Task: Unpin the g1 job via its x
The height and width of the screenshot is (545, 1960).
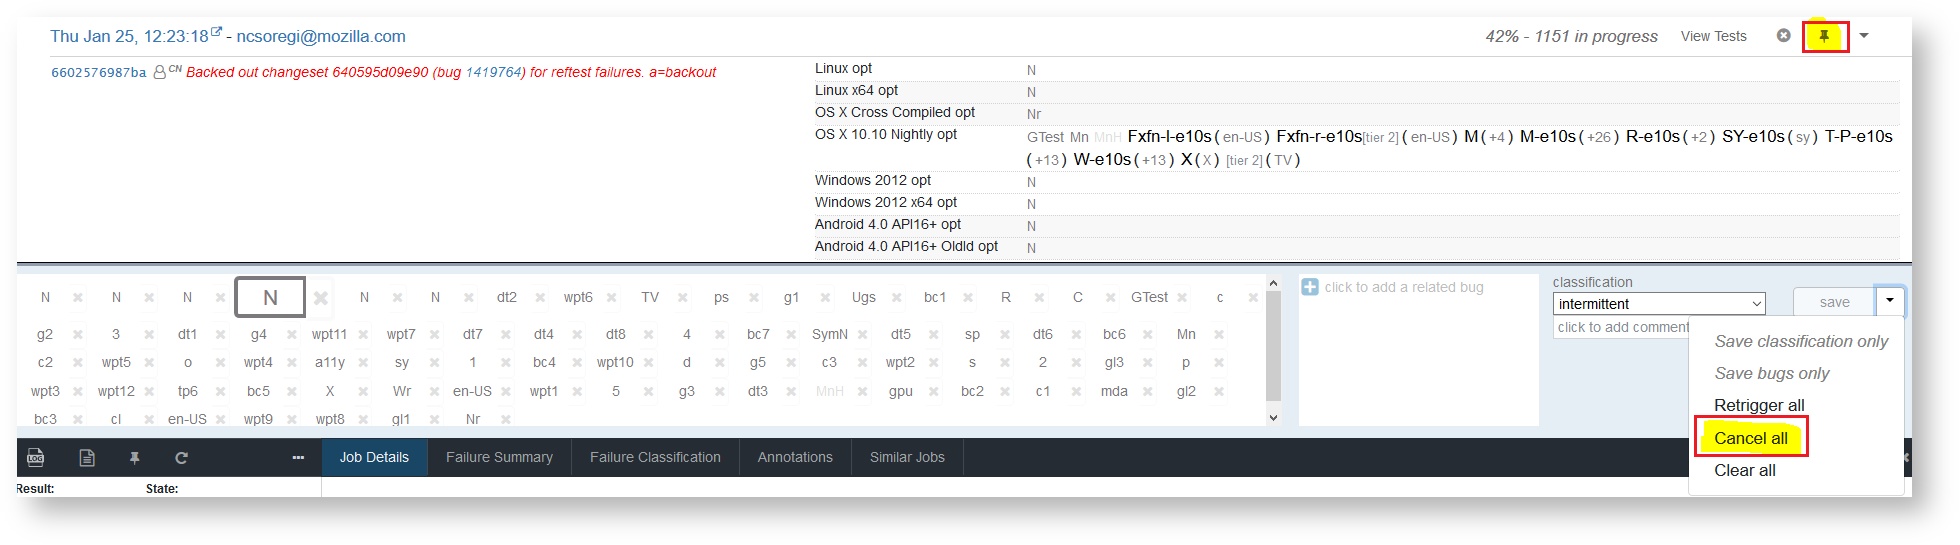Action: (x=825, y=298)
